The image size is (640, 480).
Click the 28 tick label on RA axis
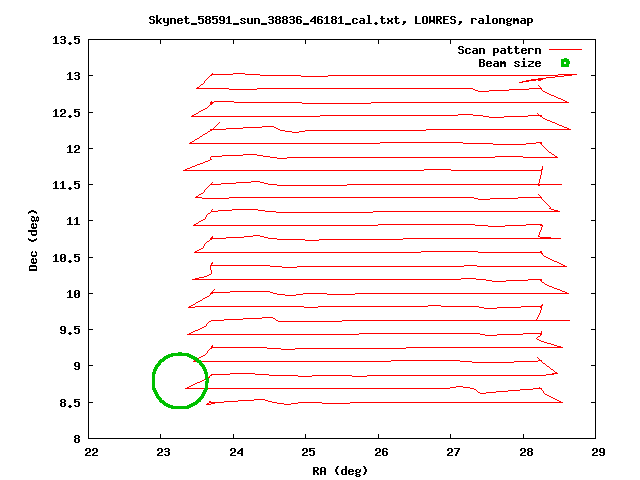tap(526, 452)
